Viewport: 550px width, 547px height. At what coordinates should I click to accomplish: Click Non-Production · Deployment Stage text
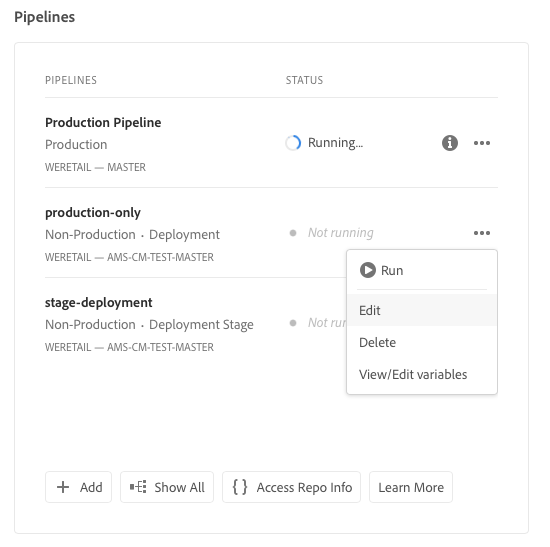coord(149,325)
